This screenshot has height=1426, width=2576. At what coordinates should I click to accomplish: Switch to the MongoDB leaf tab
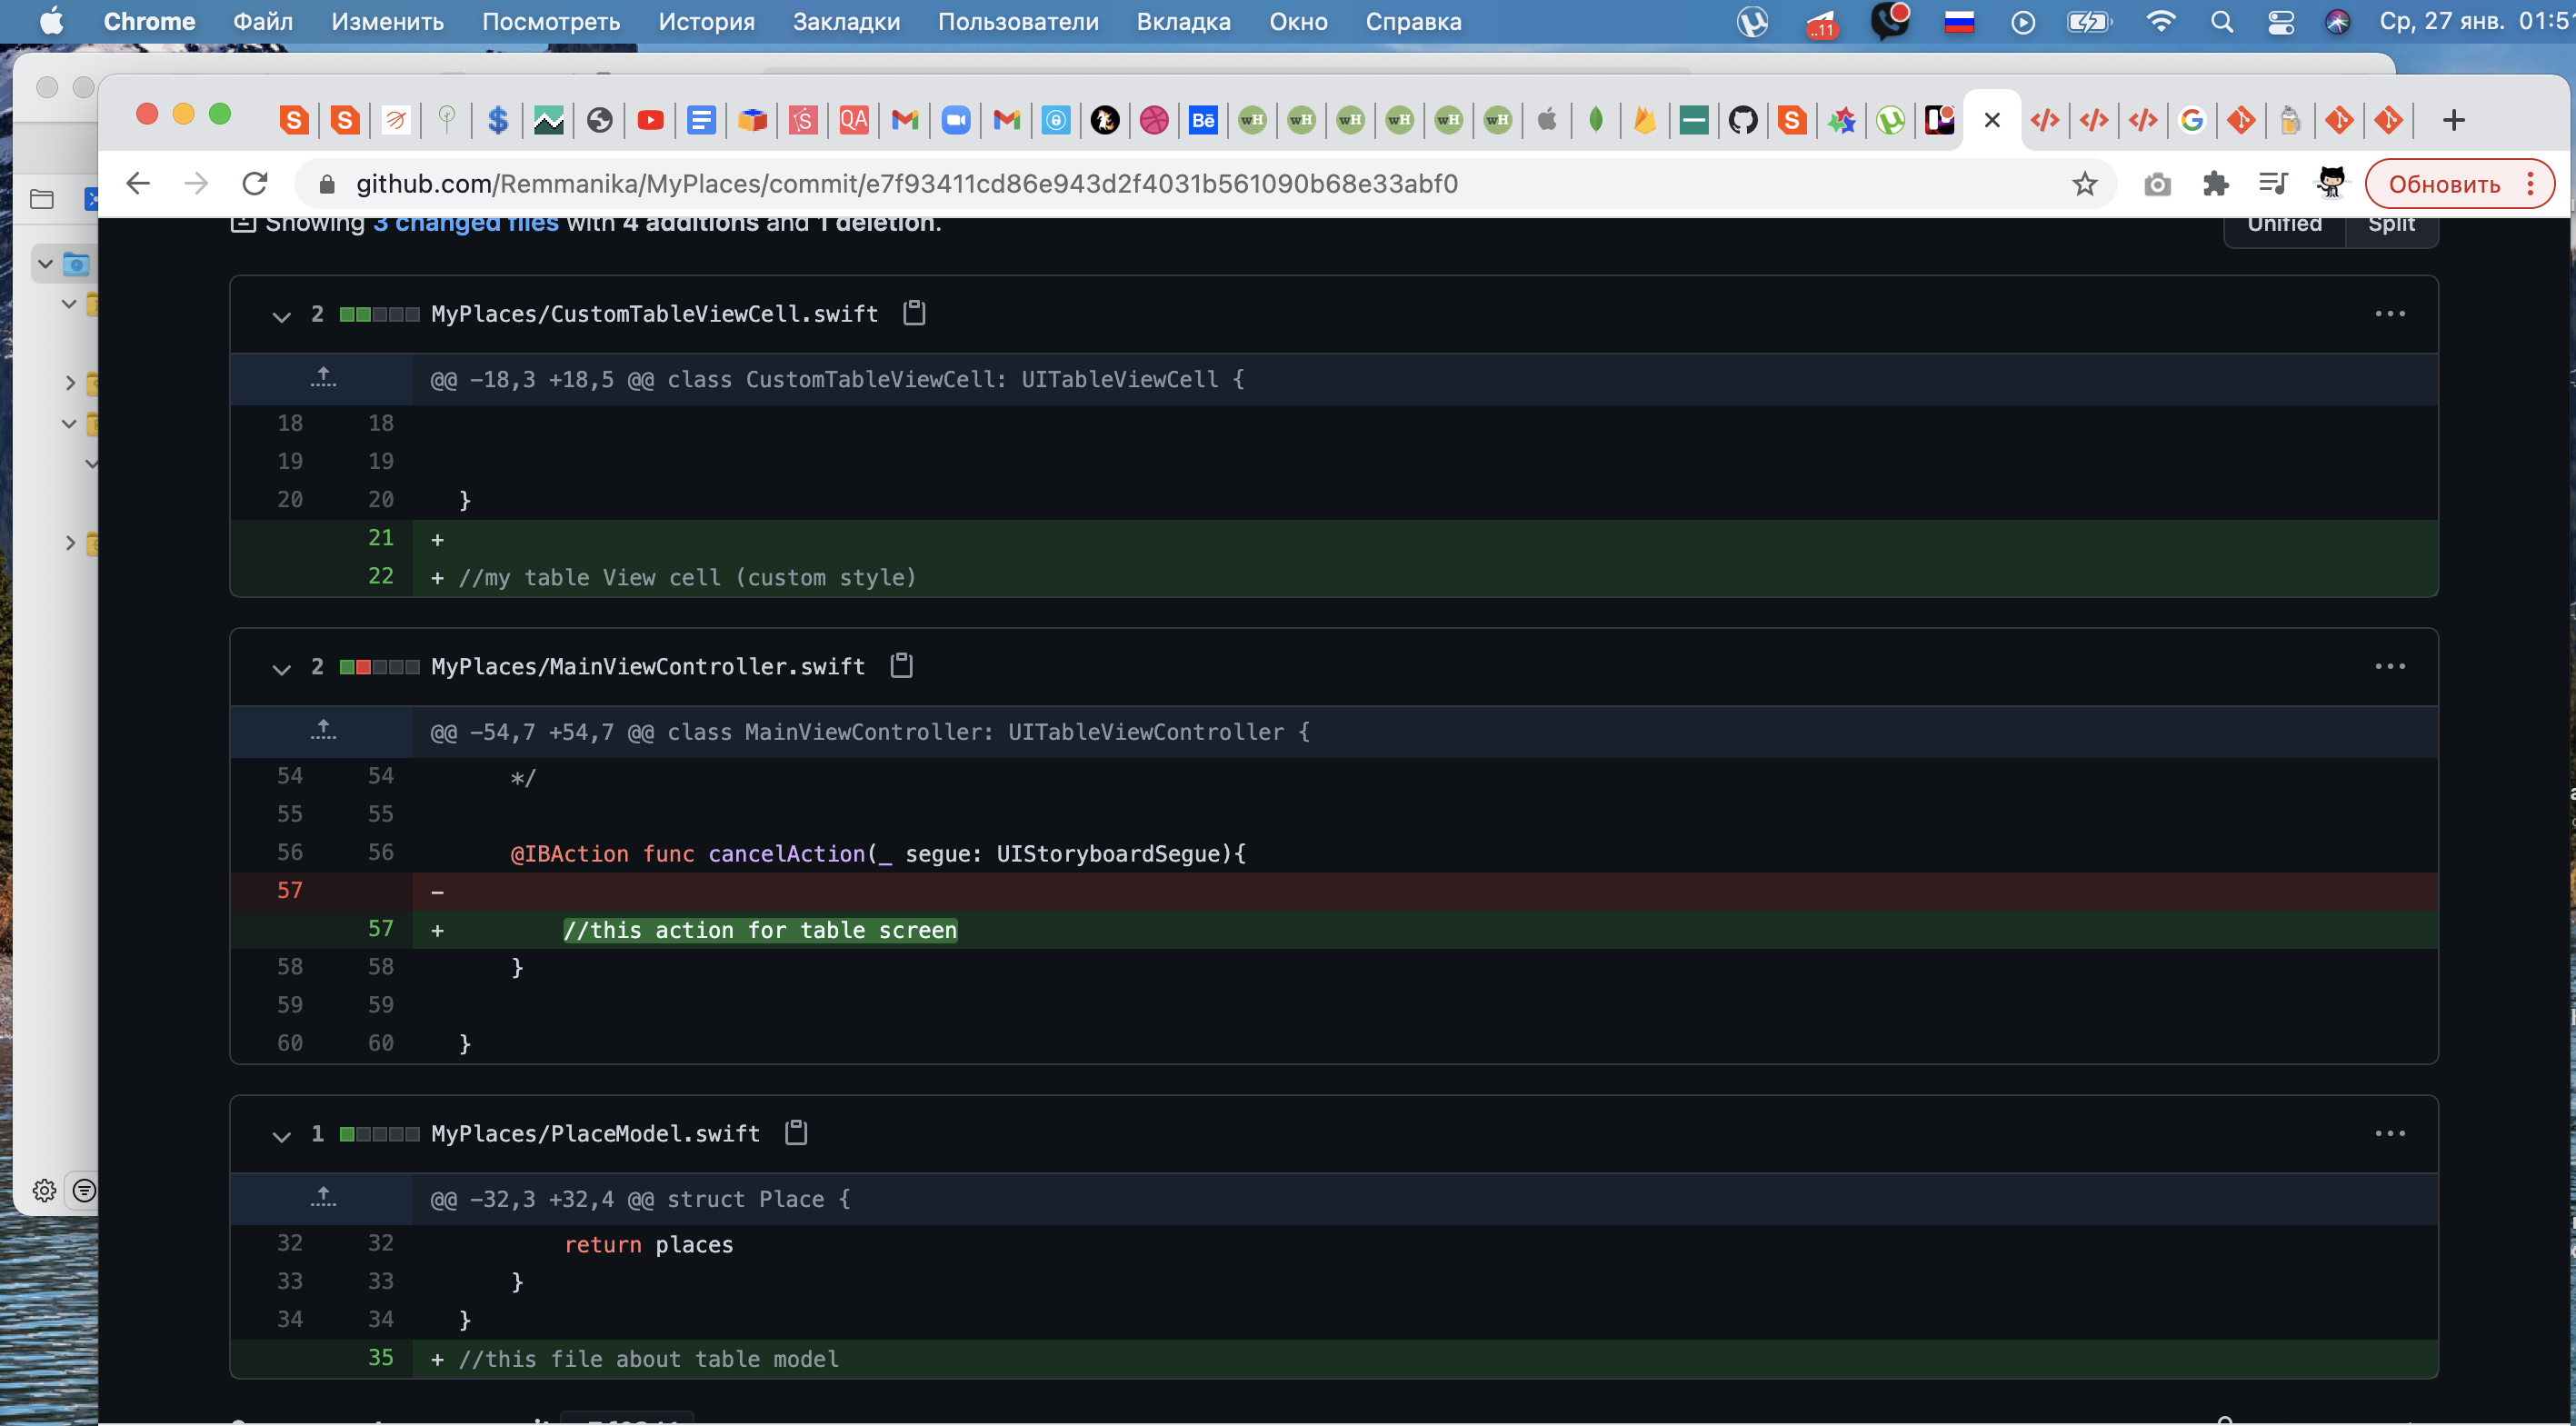[1596, 121]
